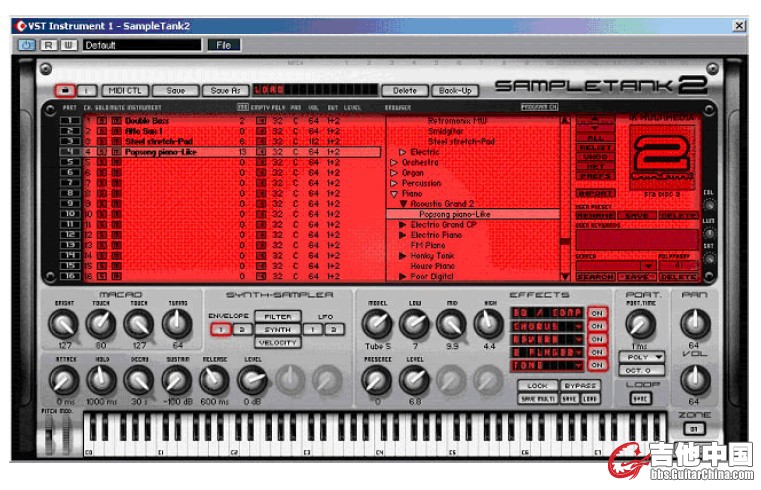Click the Delete button in top toolbar

405,90
